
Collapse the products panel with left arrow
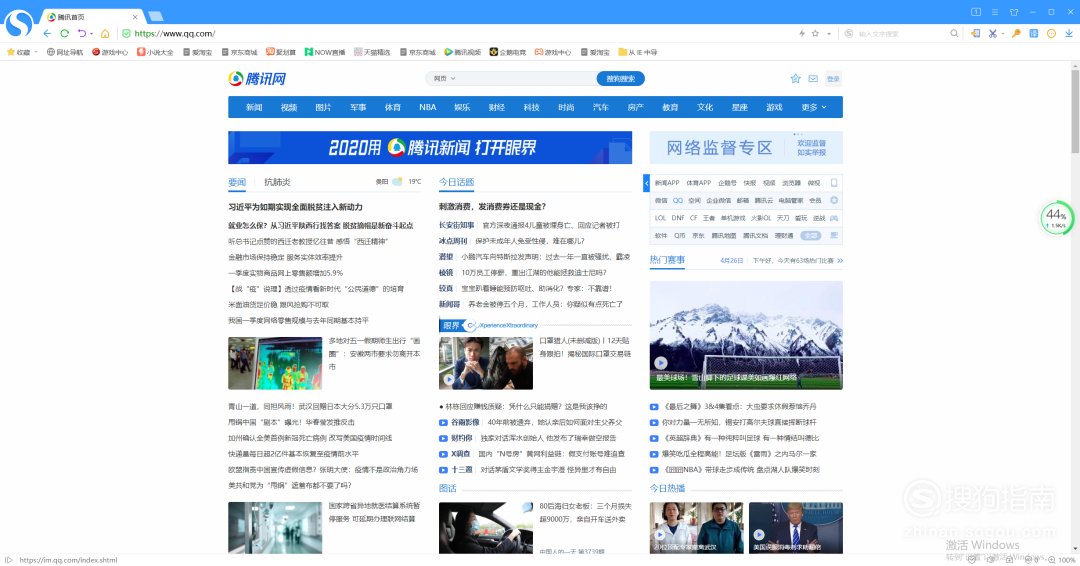(646, 183)
